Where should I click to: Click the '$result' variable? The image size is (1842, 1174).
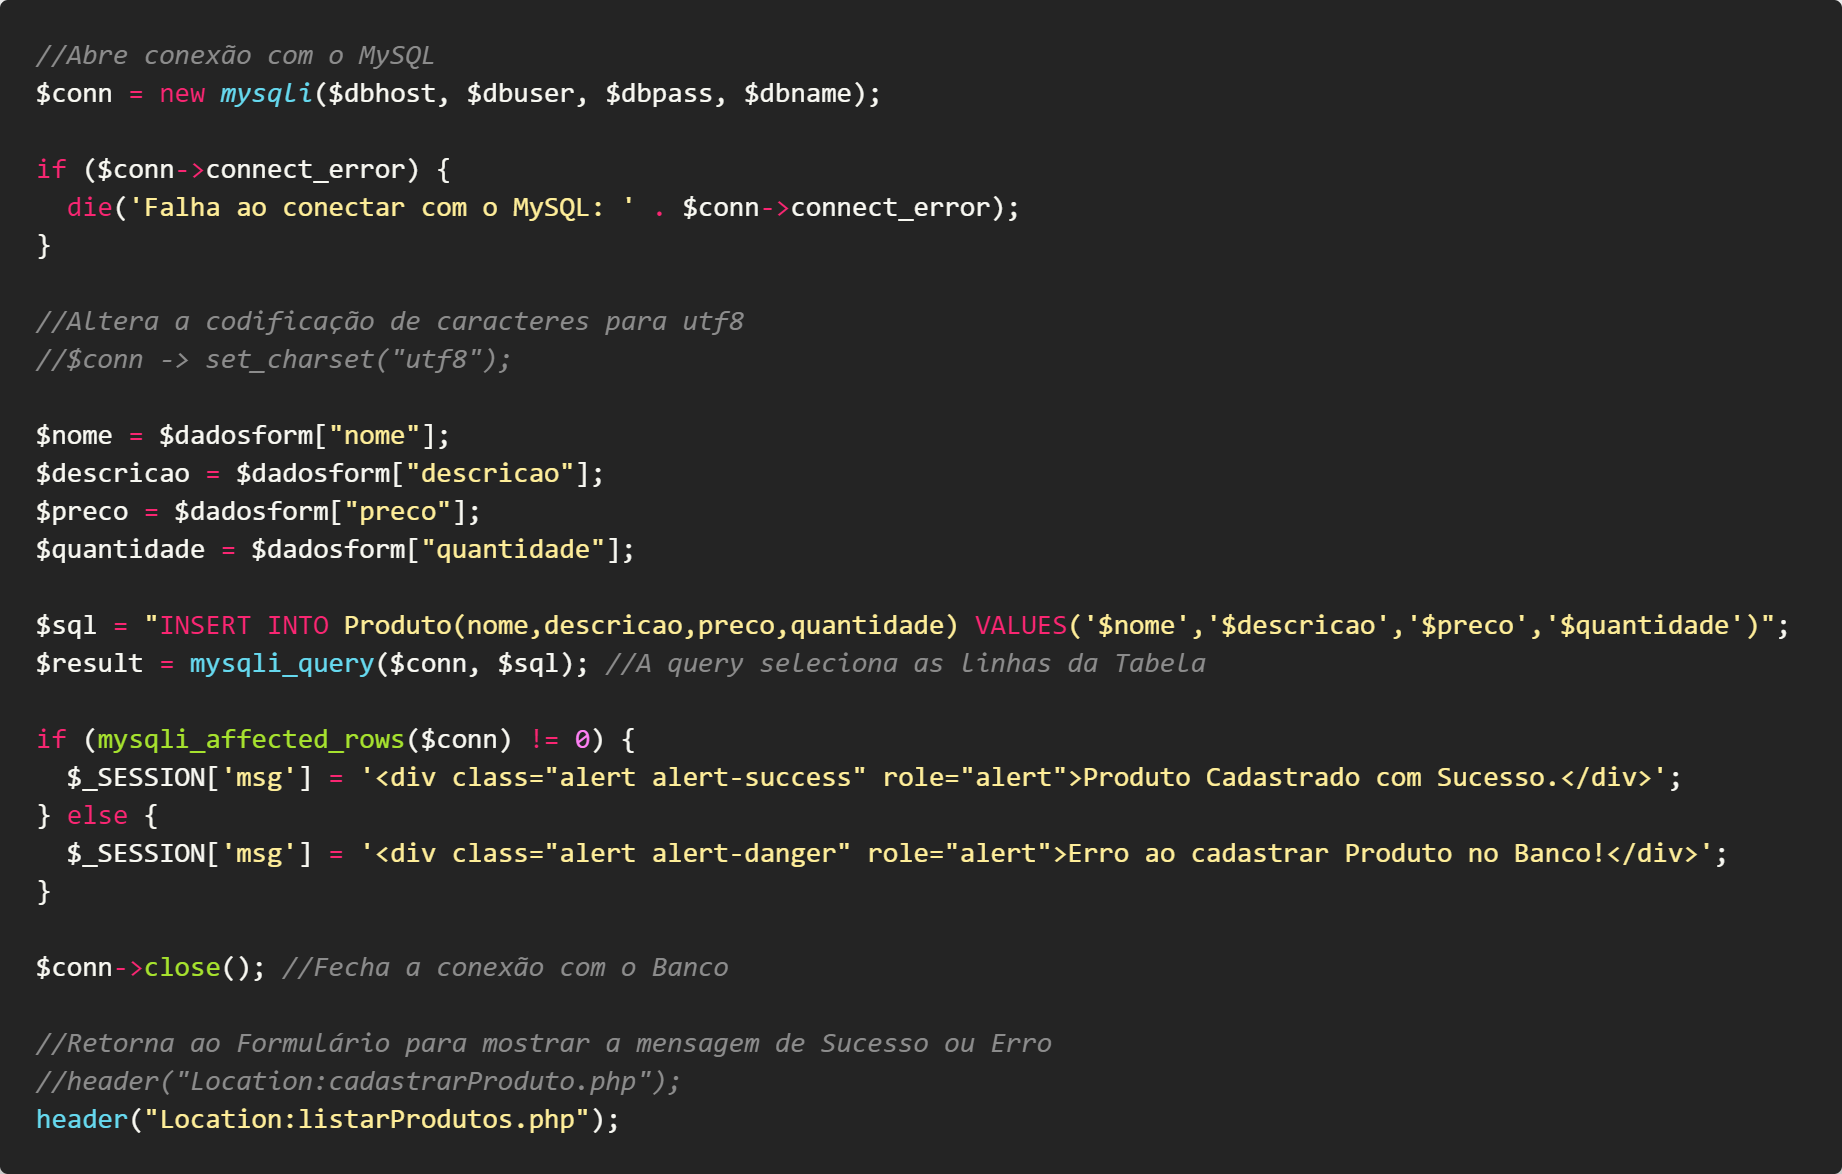point(90,663)
